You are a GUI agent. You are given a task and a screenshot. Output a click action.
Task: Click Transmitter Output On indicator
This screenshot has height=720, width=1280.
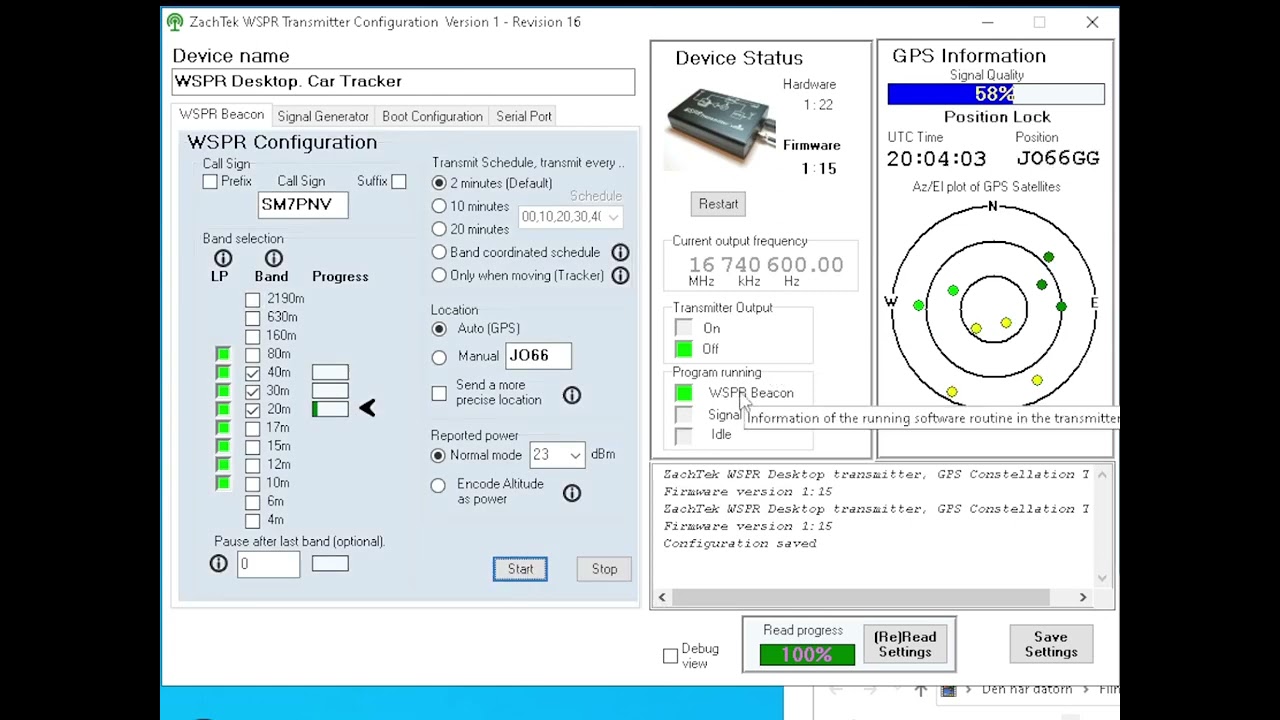[683, 328]
